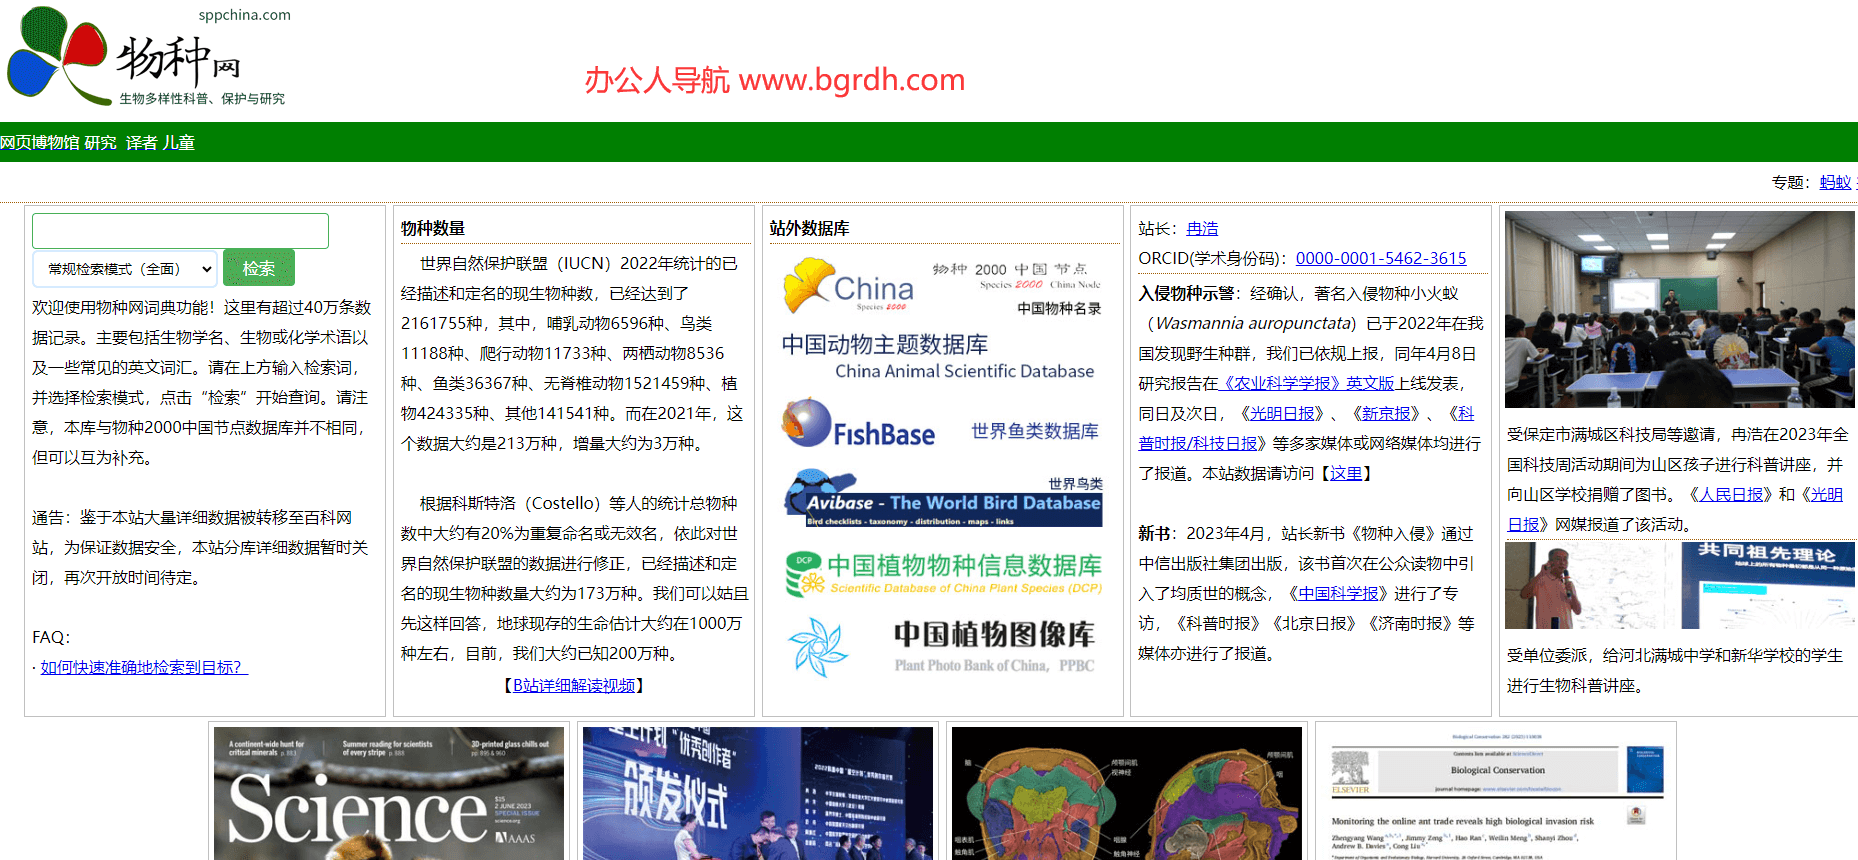
Task: Open the China Species 2000 database logo
Action: pyautogui.click(x=942, y=287)
